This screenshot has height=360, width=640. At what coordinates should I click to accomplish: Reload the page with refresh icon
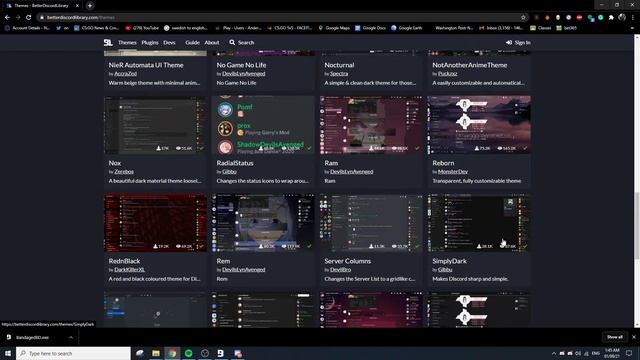point(28,18)
